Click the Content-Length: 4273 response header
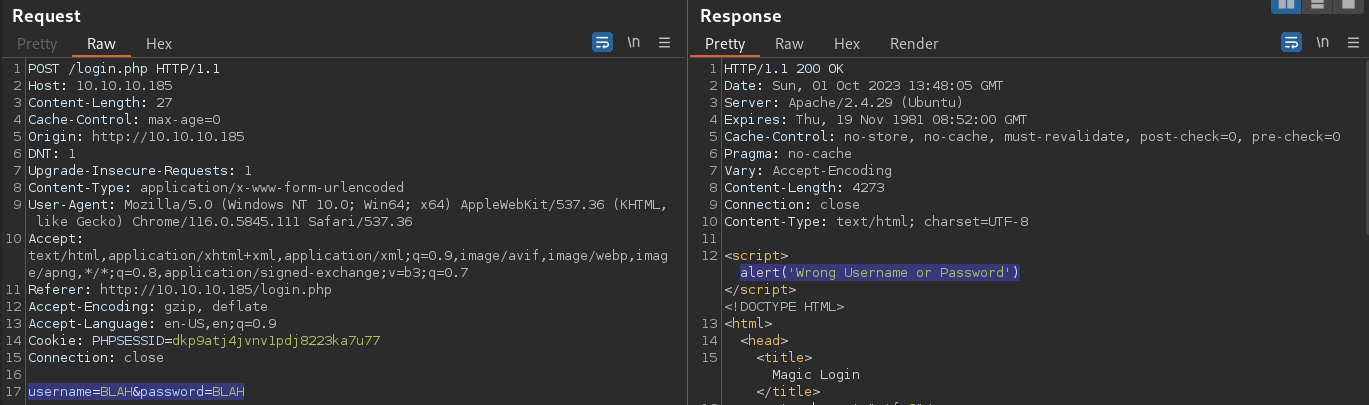The width and height of the screenshot is (1369, 405). click(x=804, y=187)
